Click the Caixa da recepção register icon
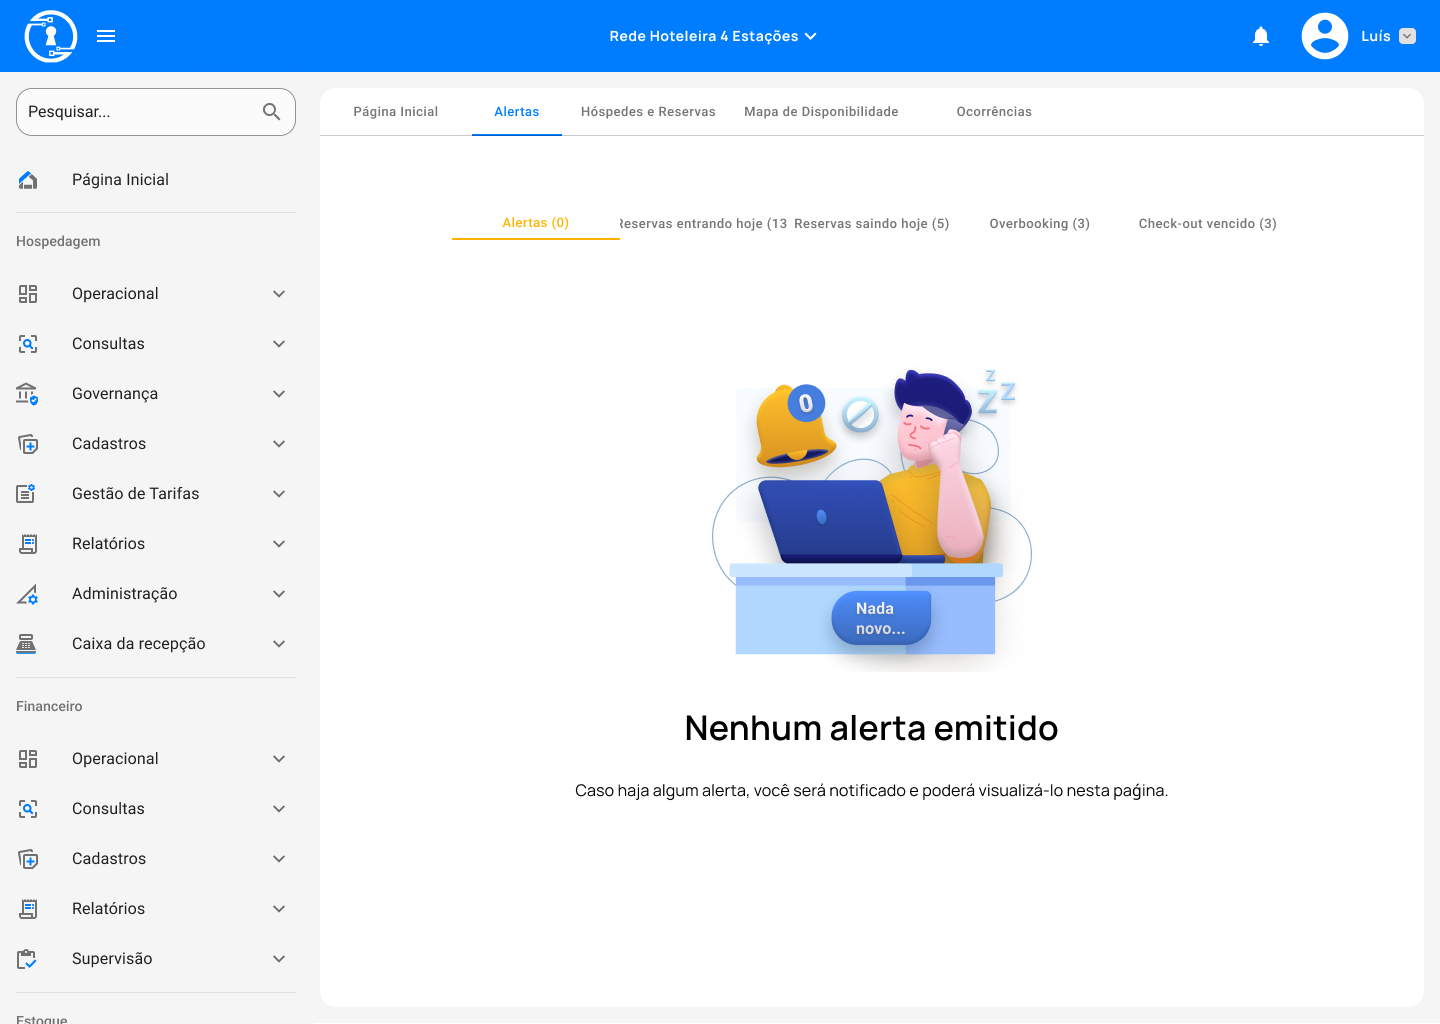The width and height of the screenshot is (1440, 1024). (x=27, y=644)
